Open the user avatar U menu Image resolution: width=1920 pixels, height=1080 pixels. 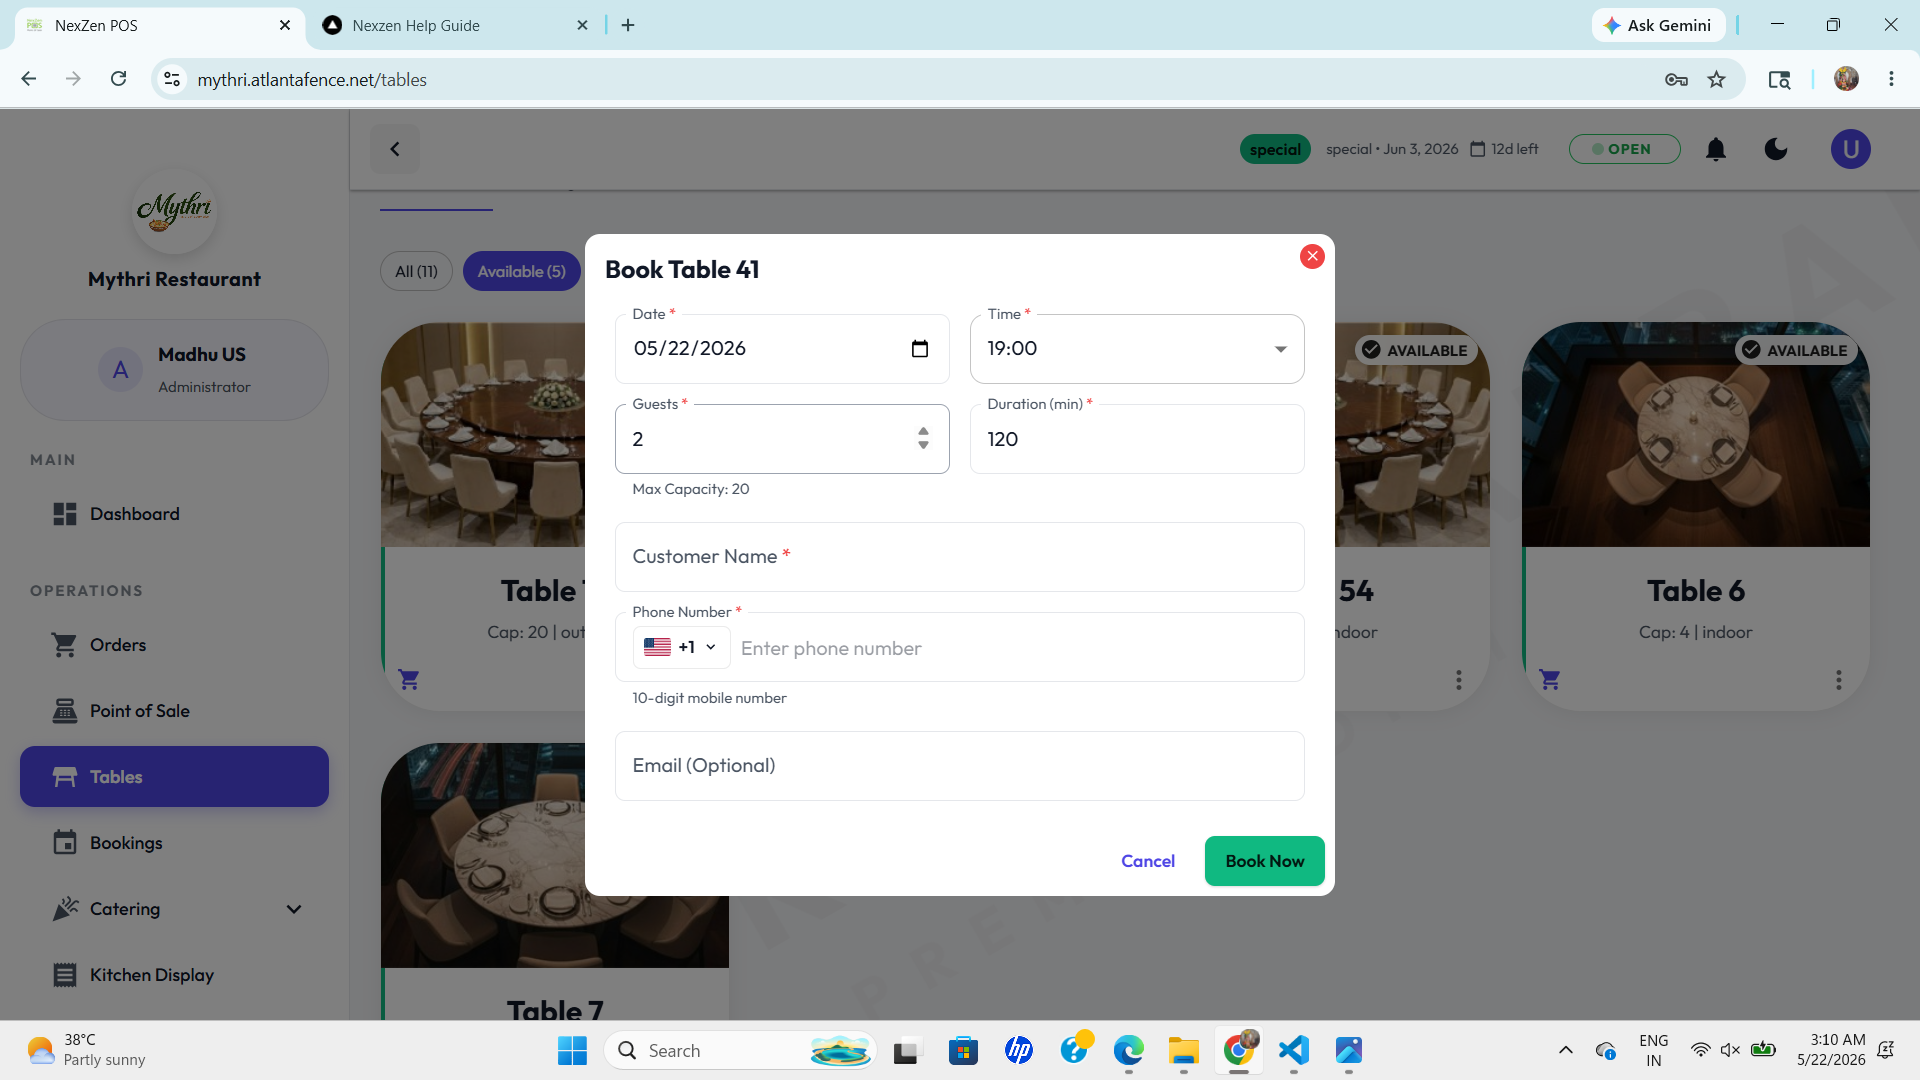(1850, 149)
